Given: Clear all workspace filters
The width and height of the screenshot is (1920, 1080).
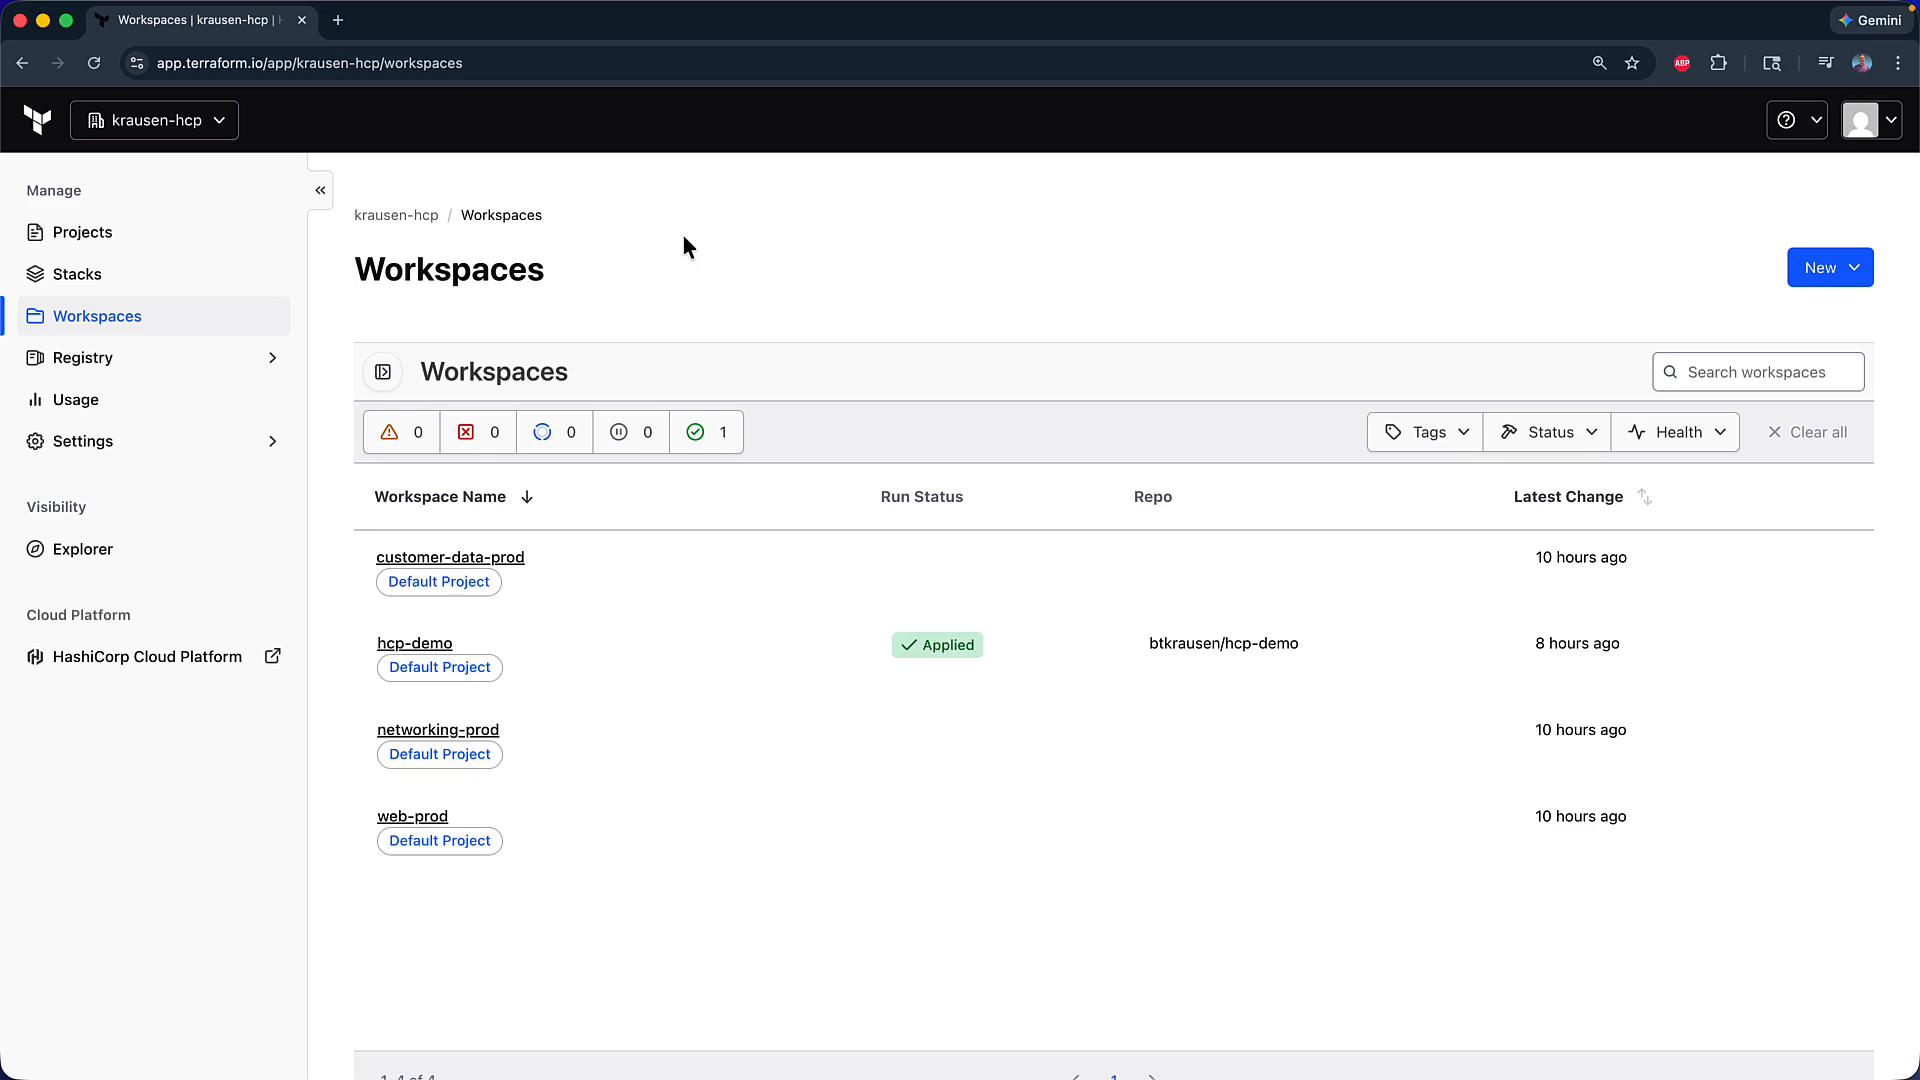Looking at the screenshot, I should [1807, 432].
